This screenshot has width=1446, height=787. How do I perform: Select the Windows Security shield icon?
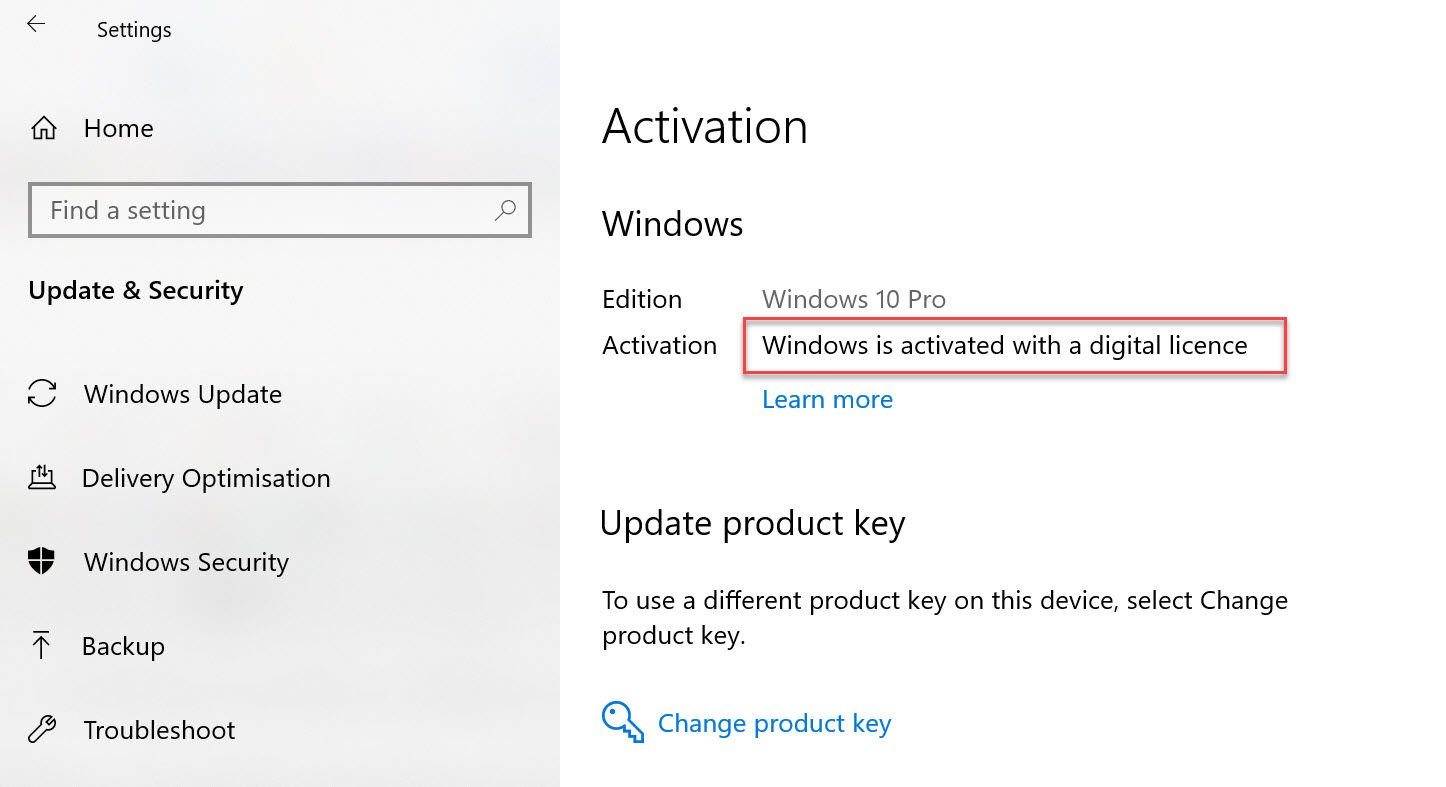click(41, 561)
